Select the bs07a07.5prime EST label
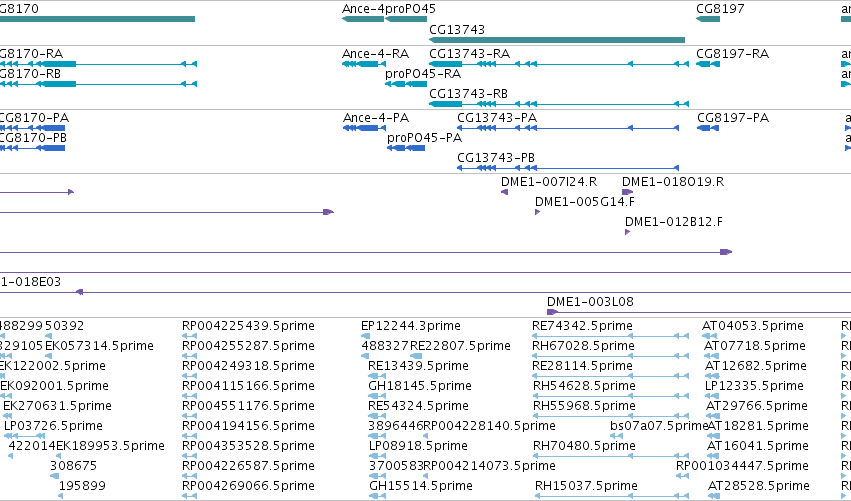 pos(659,426)
